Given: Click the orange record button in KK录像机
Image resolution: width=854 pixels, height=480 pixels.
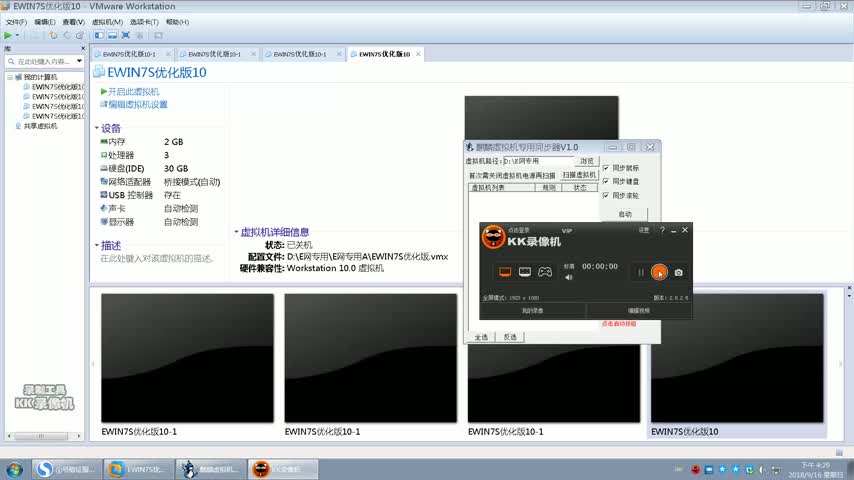Looking at the screenshot, I should (659, 272).
